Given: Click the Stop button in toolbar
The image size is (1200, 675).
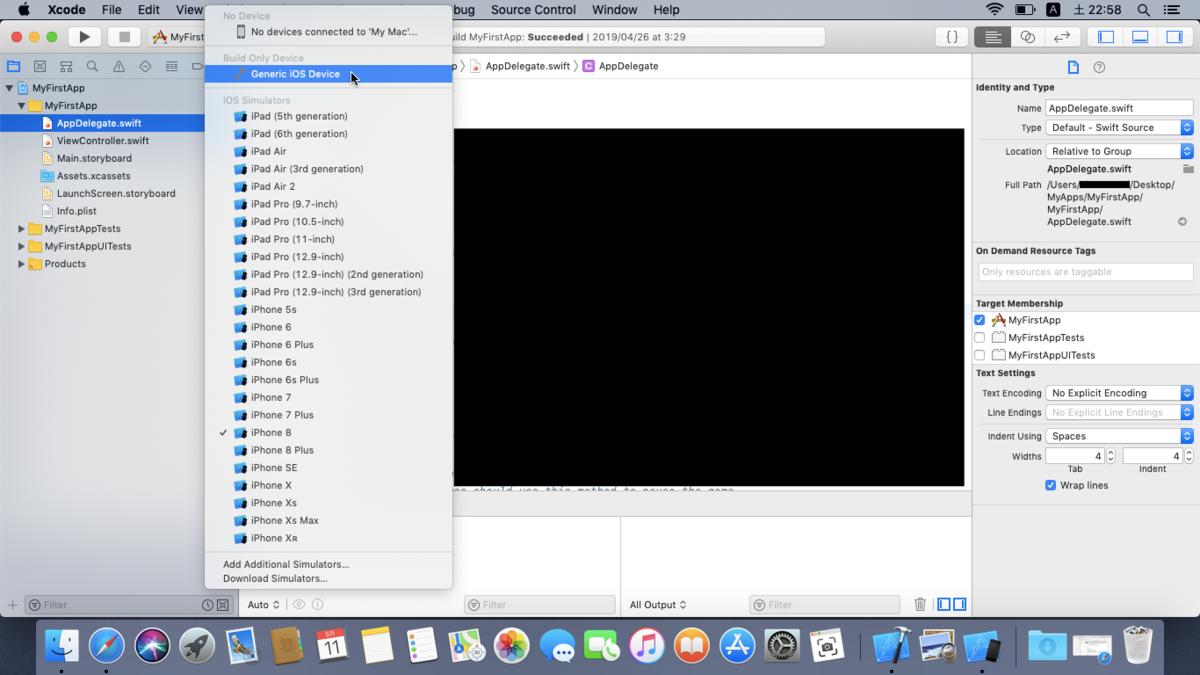Looking at the screenshot, I should [x=124, y=37].
